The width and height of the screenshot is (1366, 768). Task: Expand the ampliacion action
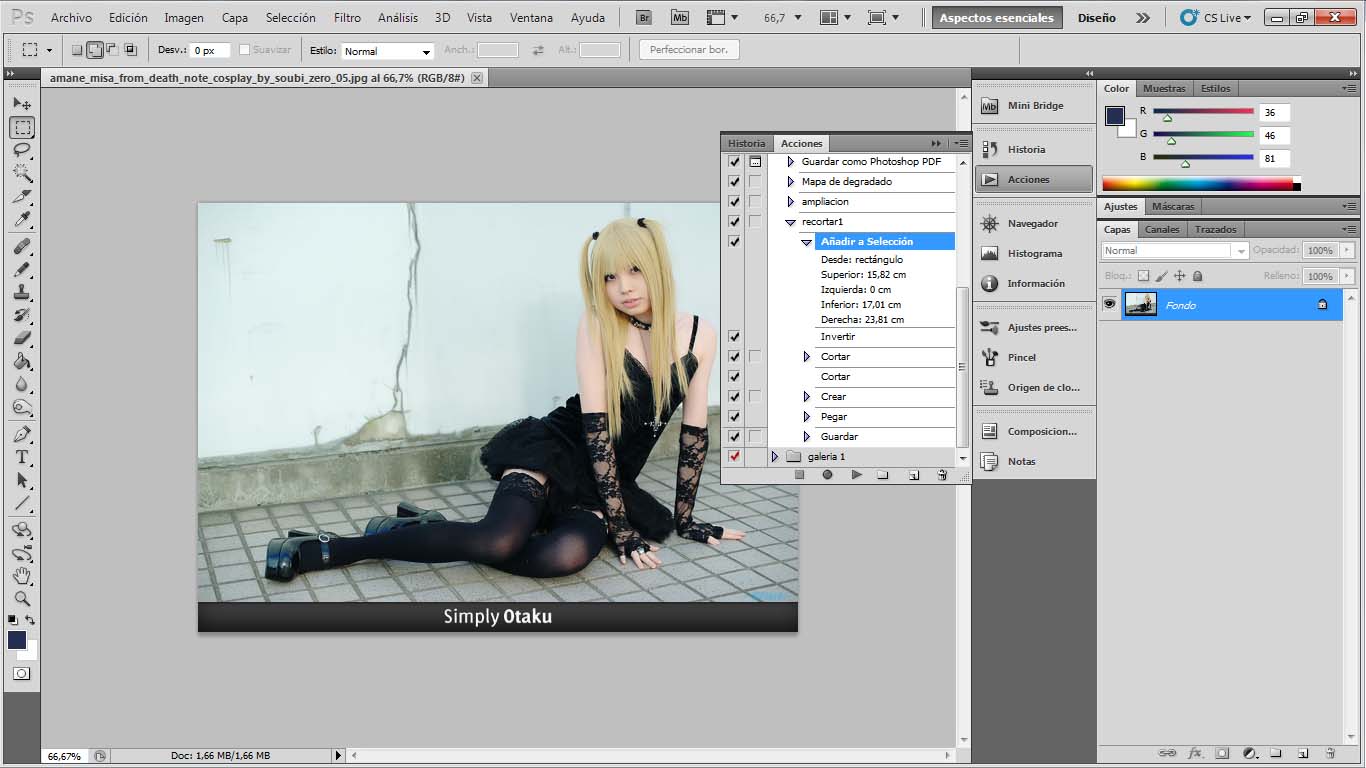pos(790,202)
